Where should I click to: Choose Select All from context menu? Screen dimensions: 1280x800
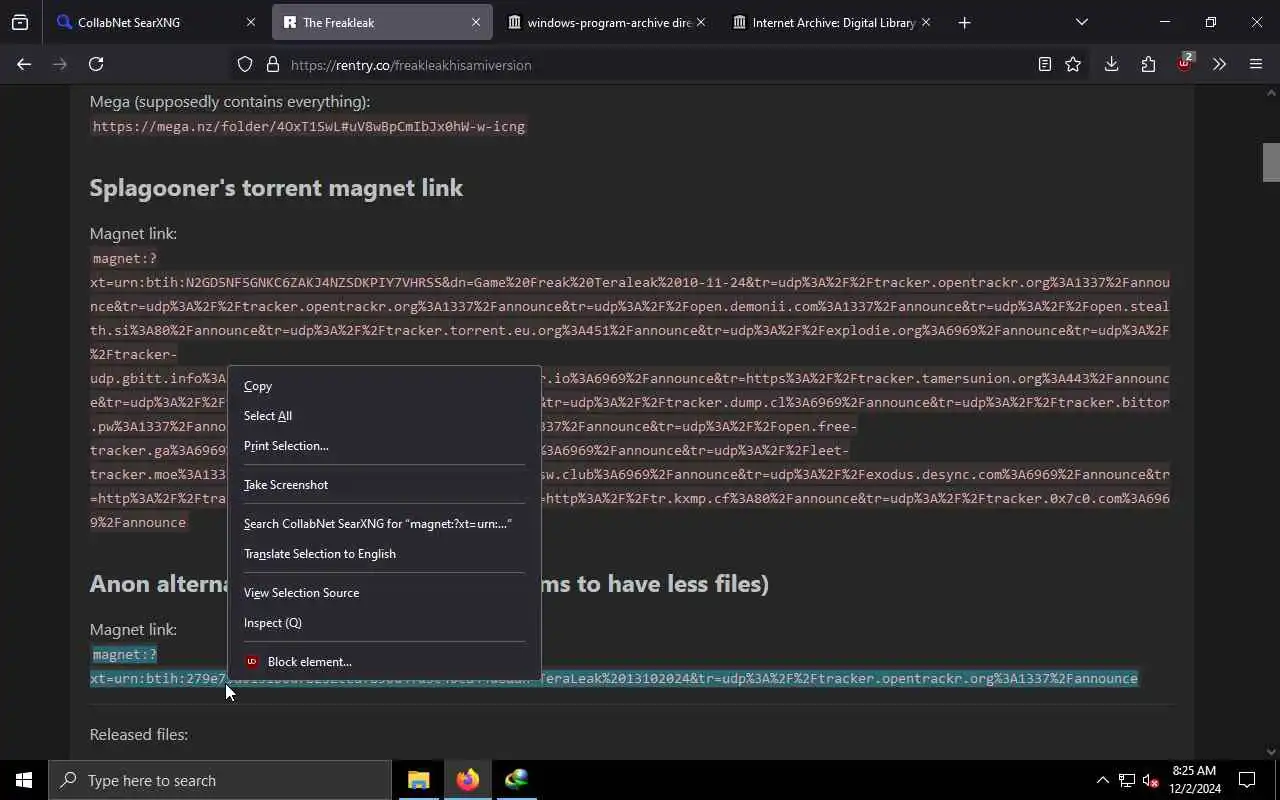point(384,416)
